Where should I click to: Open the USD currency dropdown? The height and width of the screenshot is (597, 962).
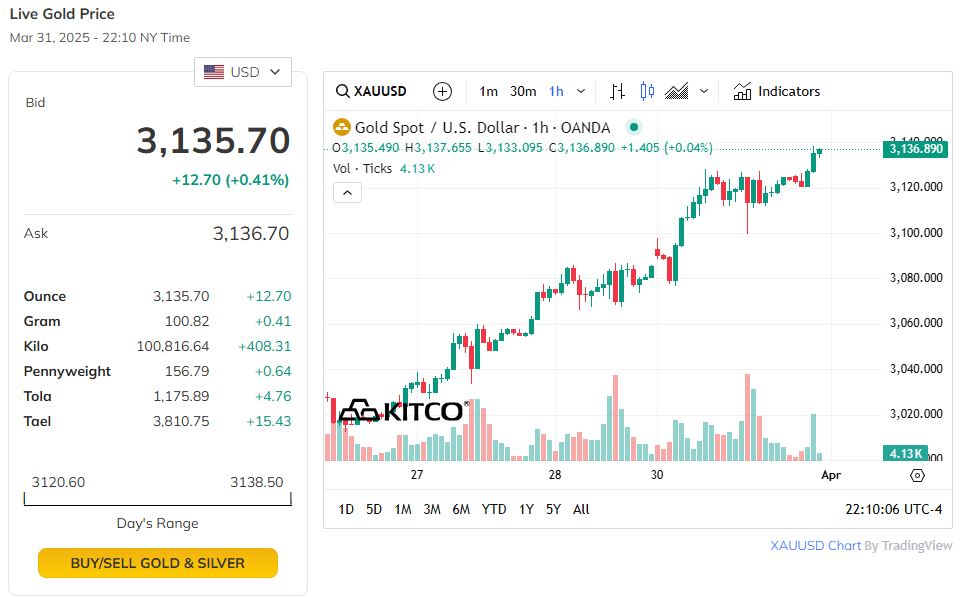click(x=243, y=72)
